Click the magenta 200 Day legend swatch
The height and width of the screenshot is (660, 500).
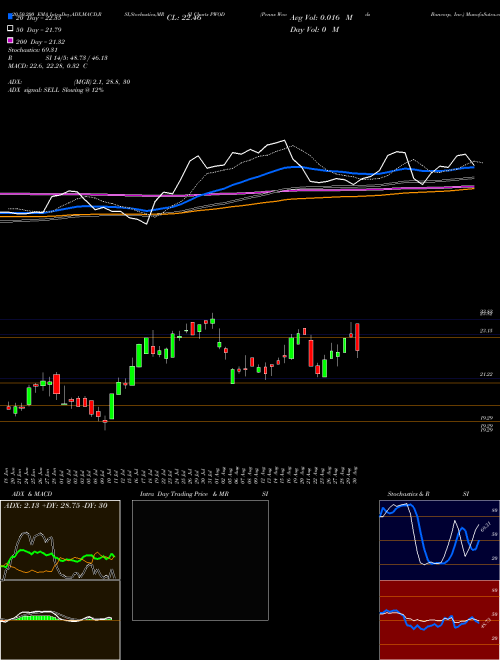pyautogui.click(x=11, y=40)
